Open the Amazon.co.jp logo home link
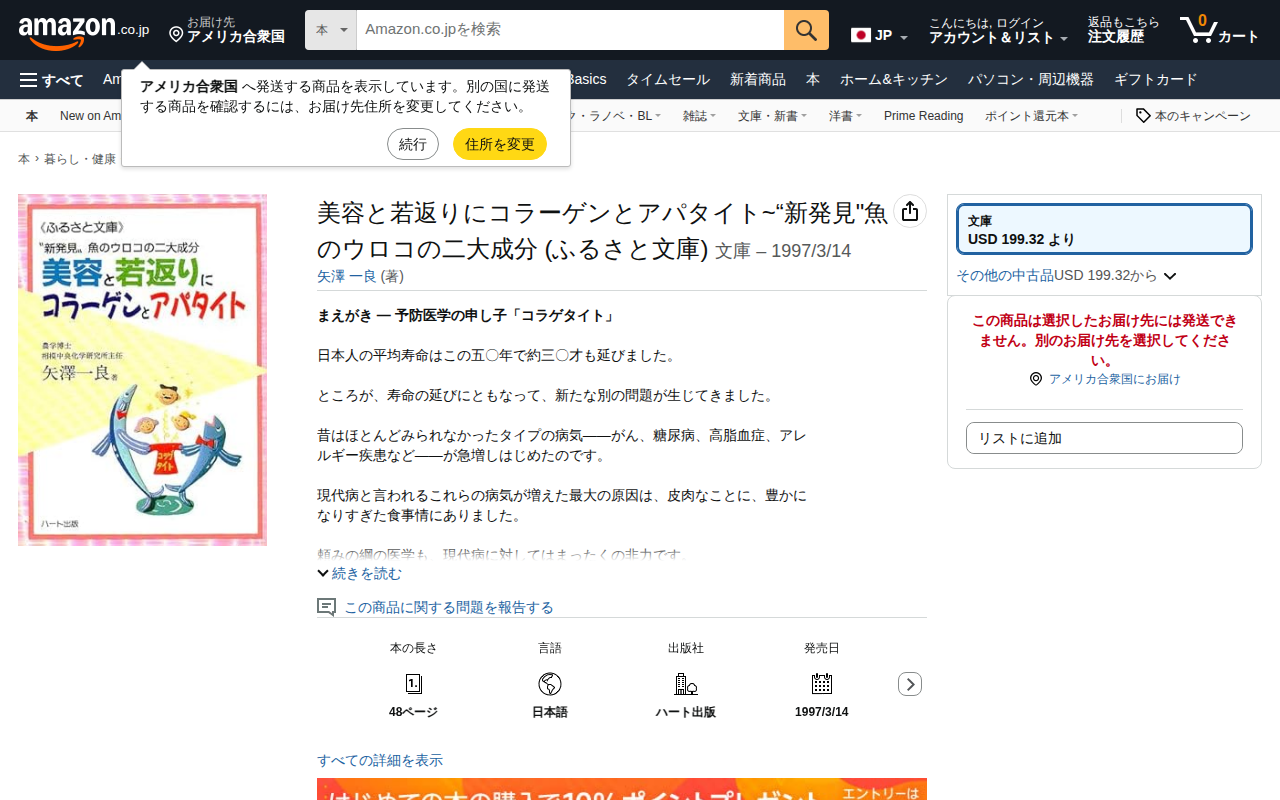The height and width of the screenshot is (800, 1280). (84, 32)
